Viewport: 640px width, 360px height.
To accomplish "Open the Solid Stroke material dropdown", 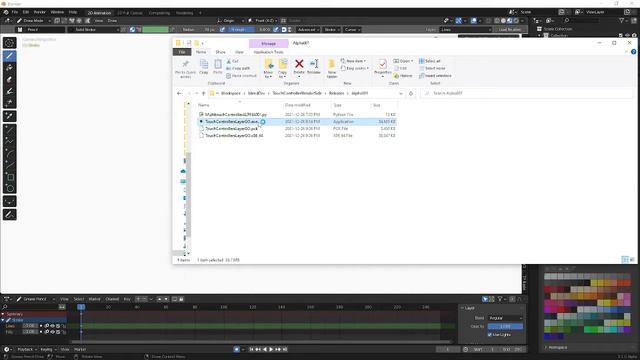I will pyautogui.click(x=94, y=29).
